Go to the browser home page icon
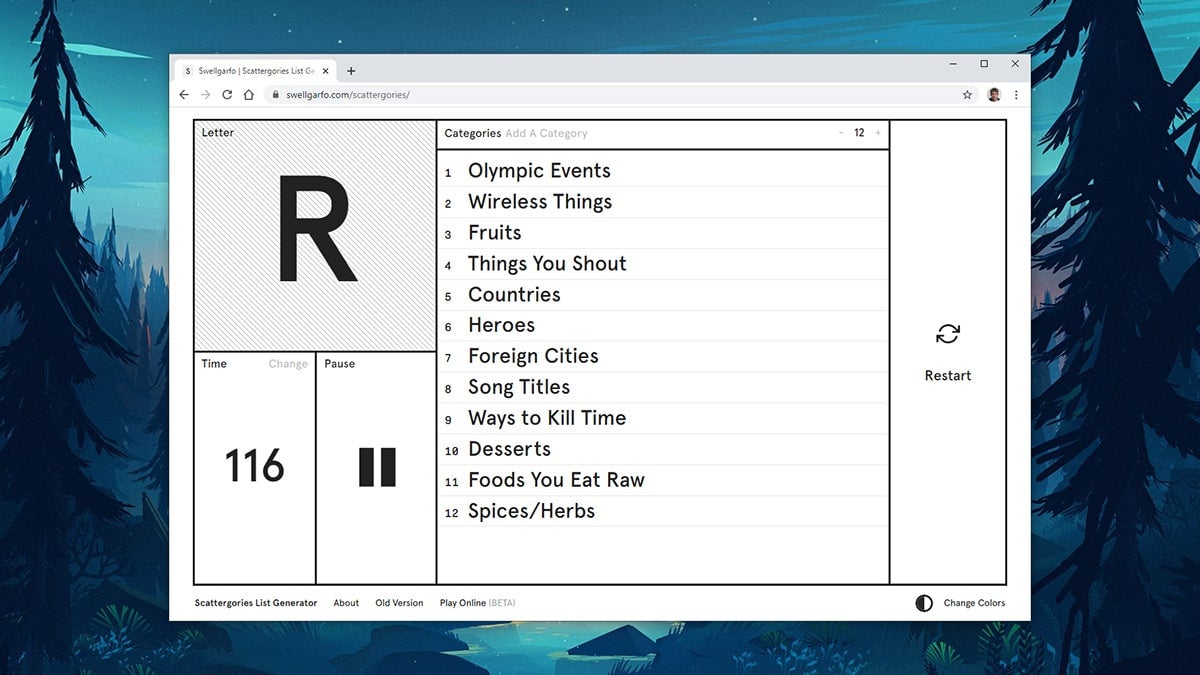 coord(249,95)
